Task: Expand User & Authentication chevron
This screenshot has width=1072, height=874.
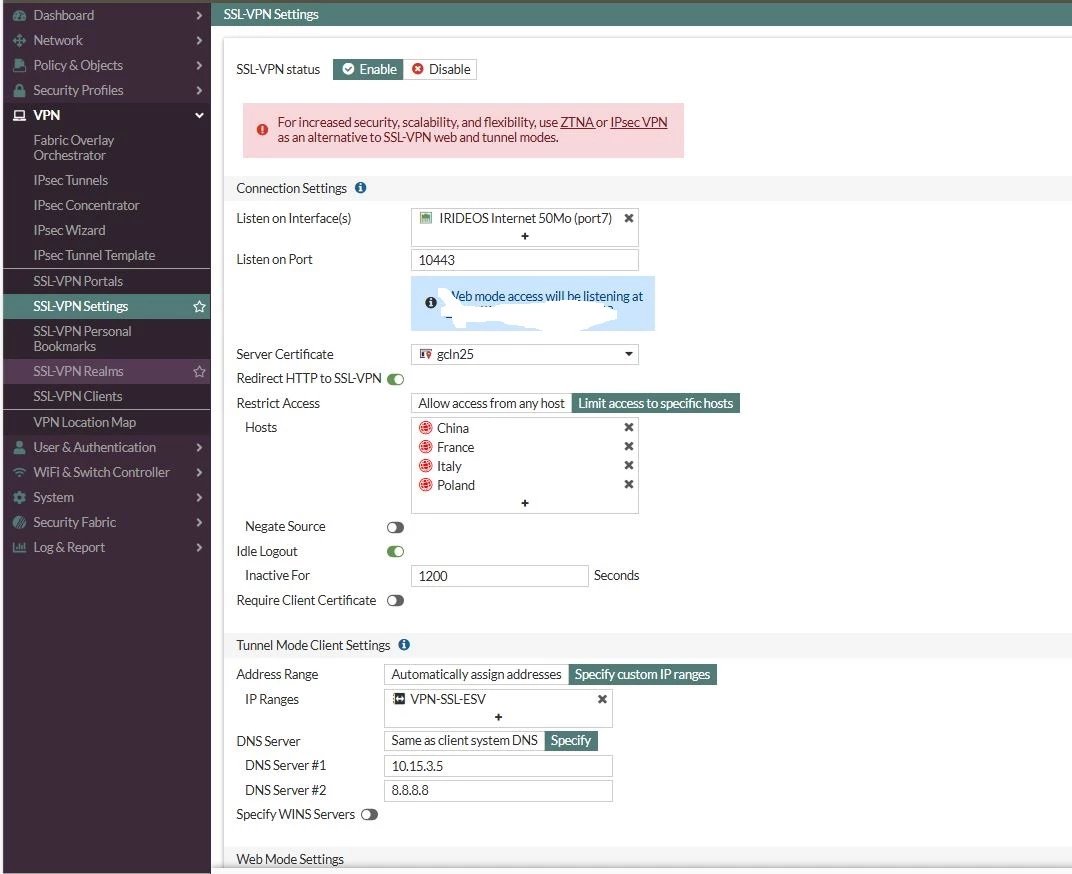Action: point(199,447)
